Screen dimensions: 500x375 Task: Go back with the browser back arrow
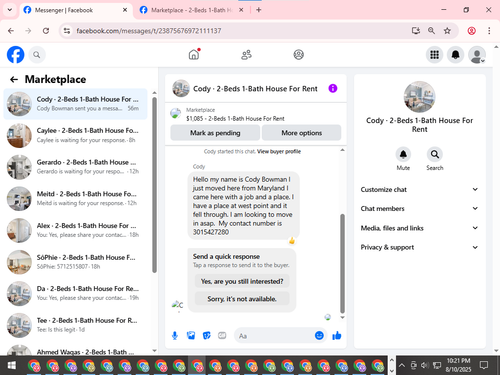pos(11,31)
